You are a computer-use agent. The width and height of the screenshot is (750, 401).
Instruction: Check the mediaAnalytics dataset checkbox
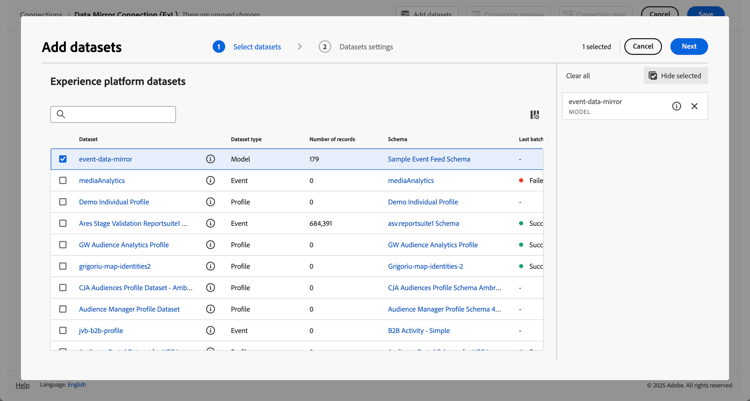point(63,181)
